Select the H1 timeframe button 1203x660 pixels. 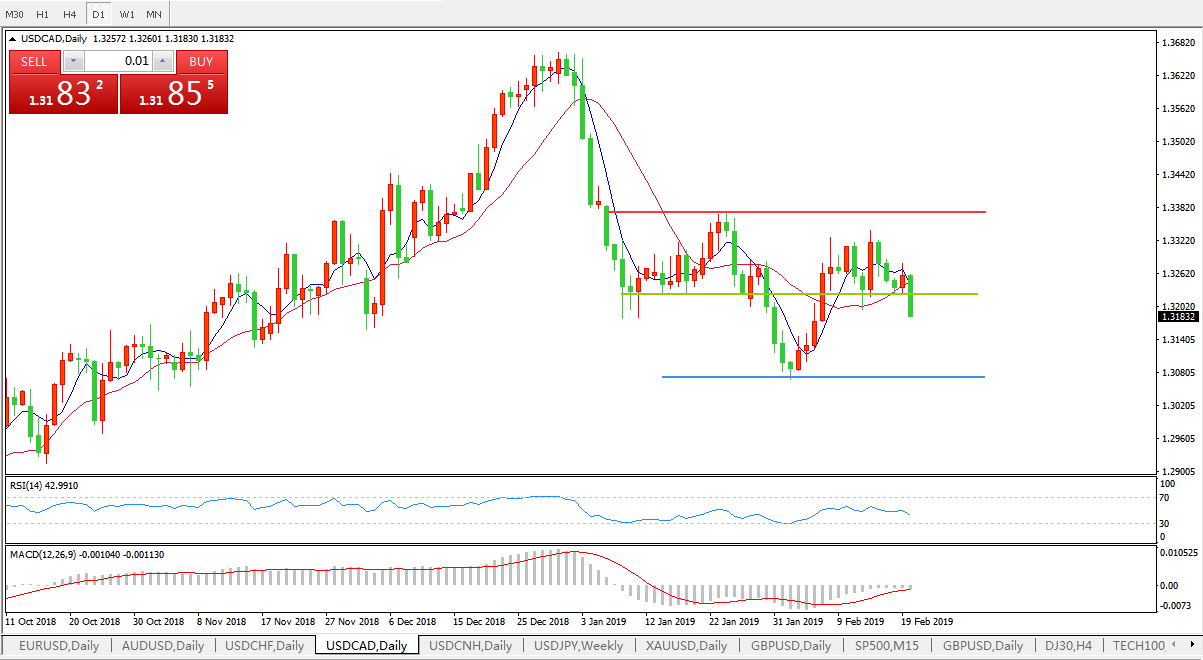click(x=42, y=15)
